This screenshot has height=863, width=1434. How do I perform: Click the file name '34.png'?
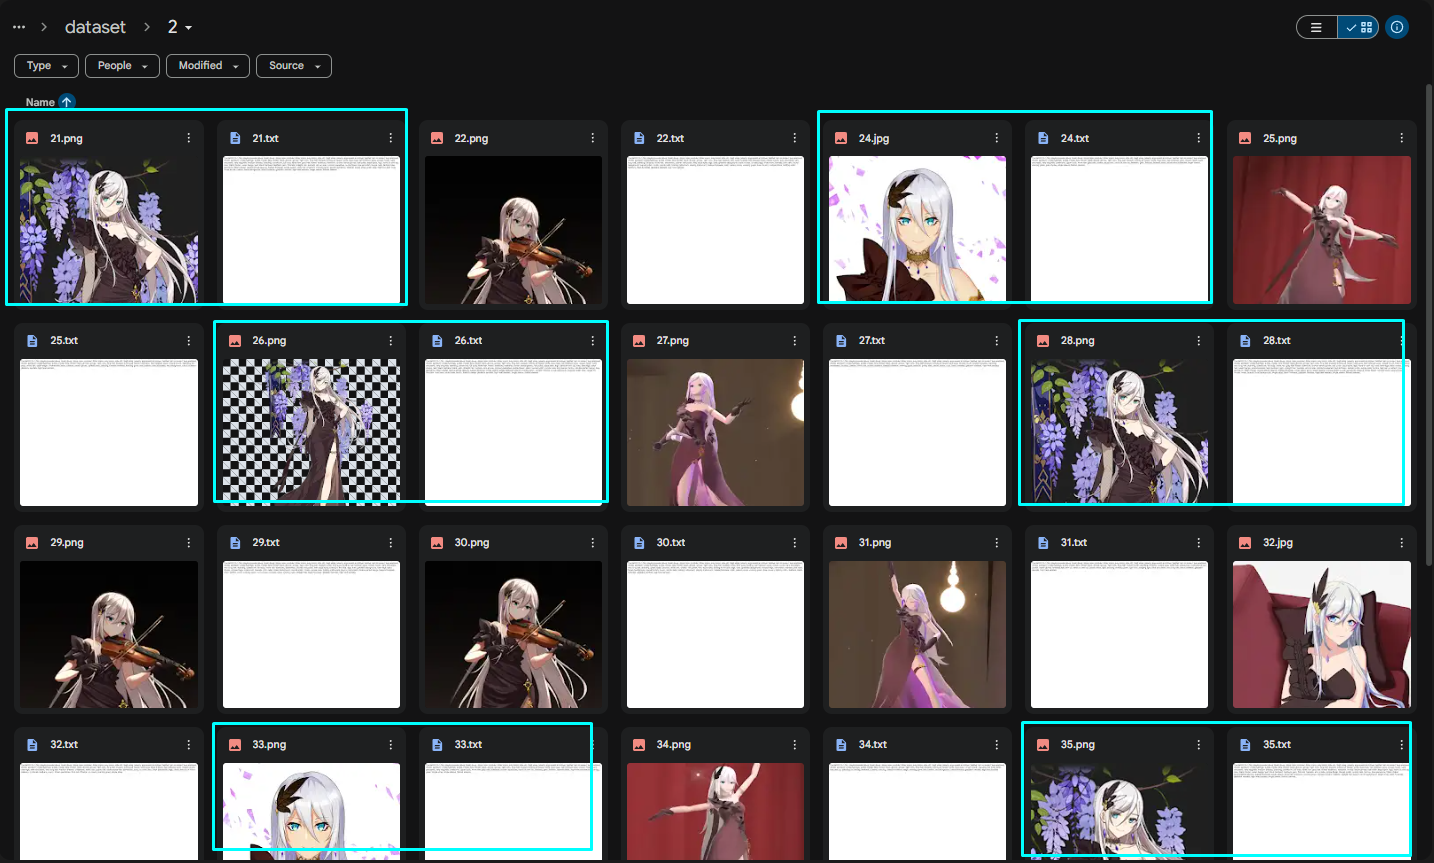point(673,745)
